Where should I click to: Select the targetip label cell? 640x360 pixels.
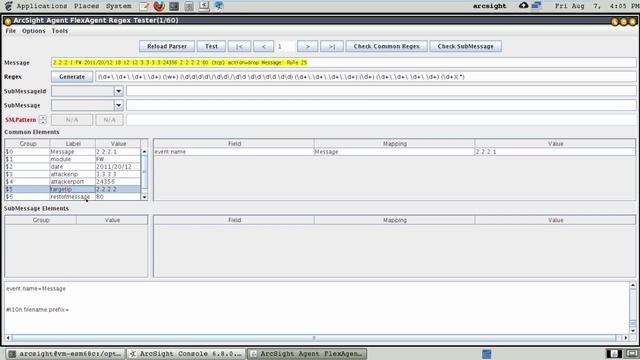click(73, 189)
